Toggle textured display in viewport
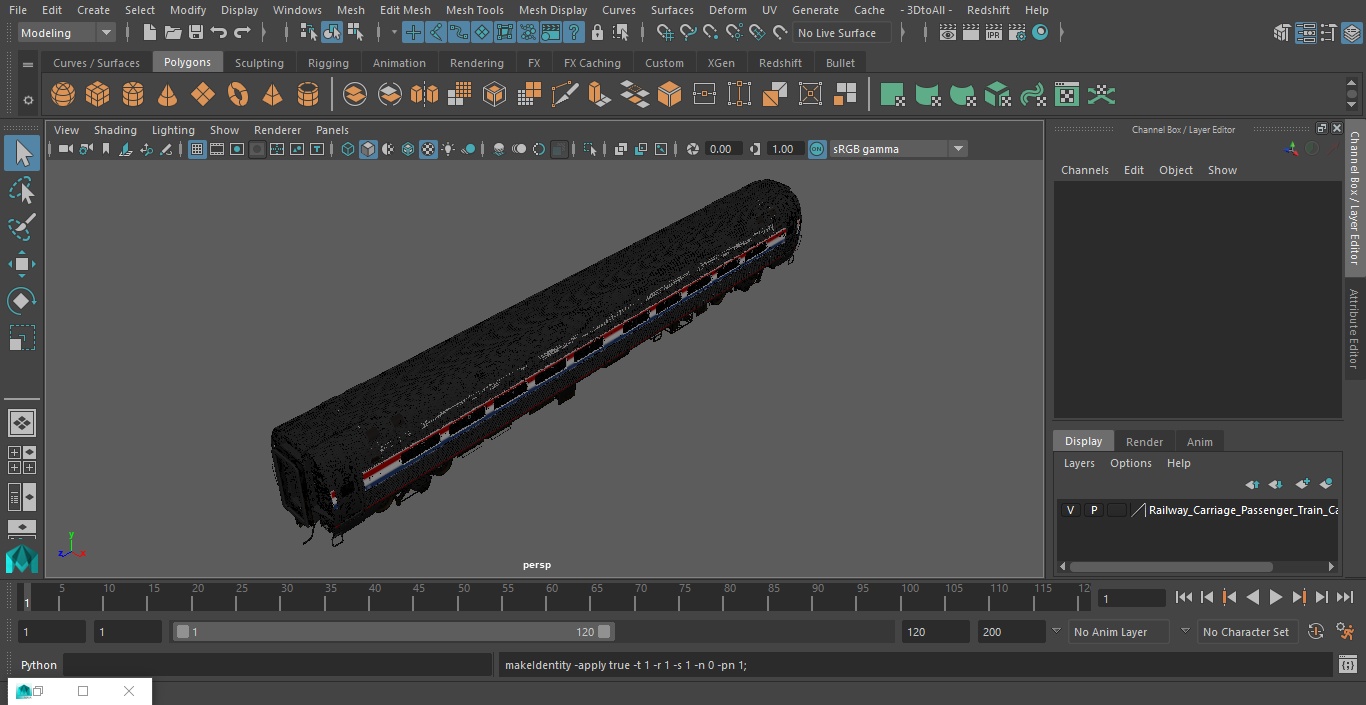This screenshot has width=1366, height=705. 428,149
